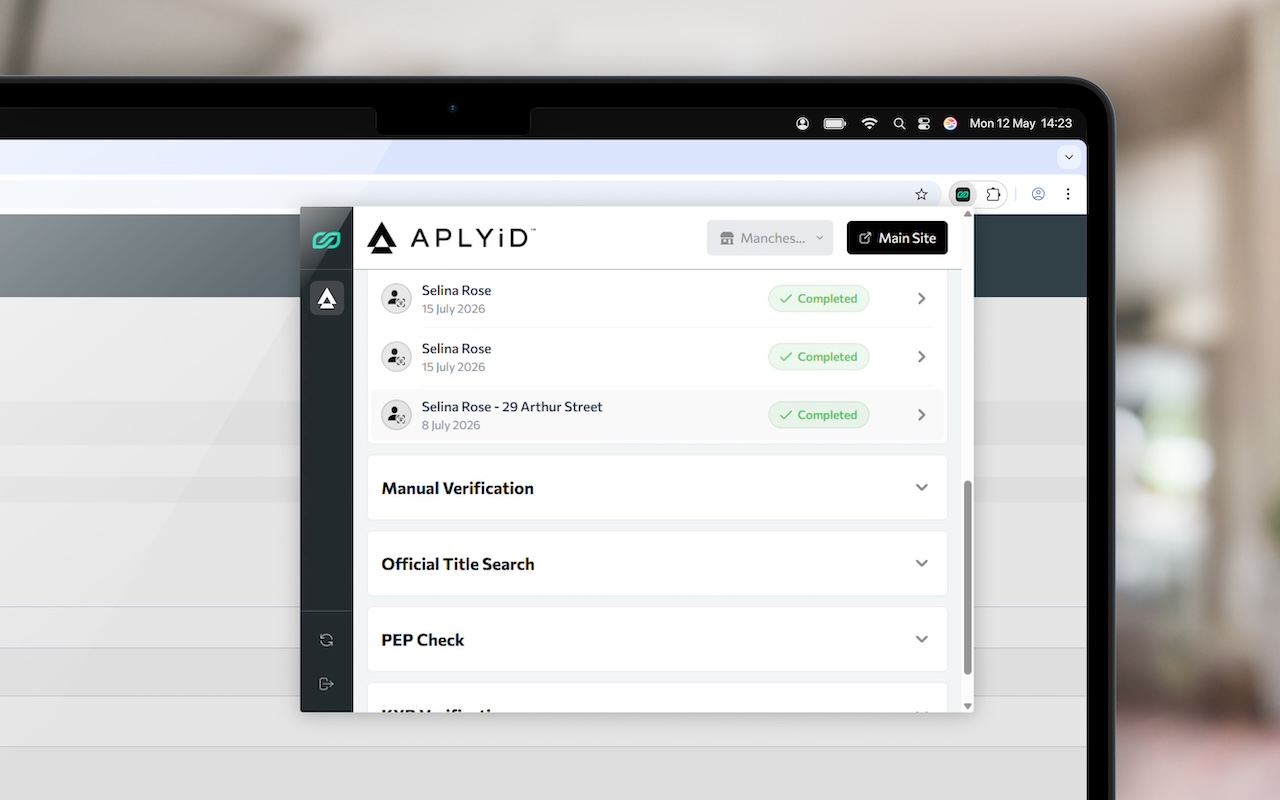Click the 'PEP Check' heading
1280x800 pixels.
click(x=423, y=640)
